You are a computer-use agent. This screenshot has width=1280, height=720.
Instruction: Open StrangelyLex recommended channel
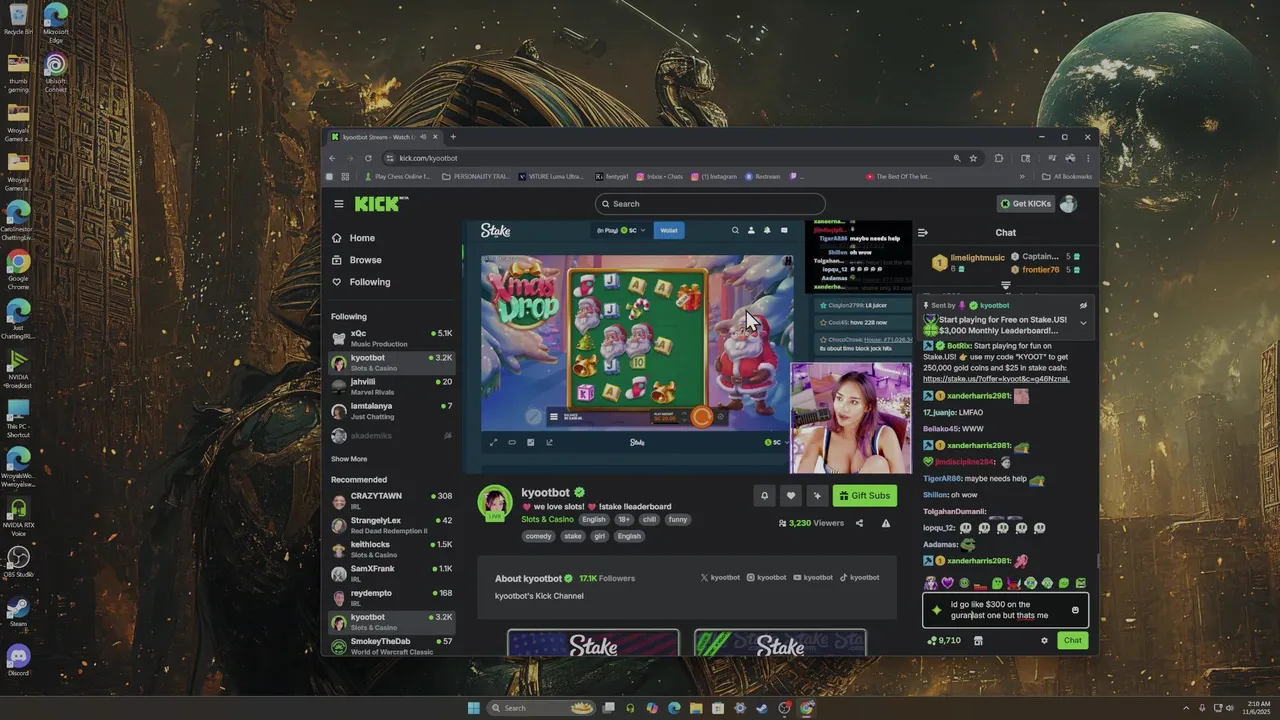pyautogui.click(x=392, y=525)
